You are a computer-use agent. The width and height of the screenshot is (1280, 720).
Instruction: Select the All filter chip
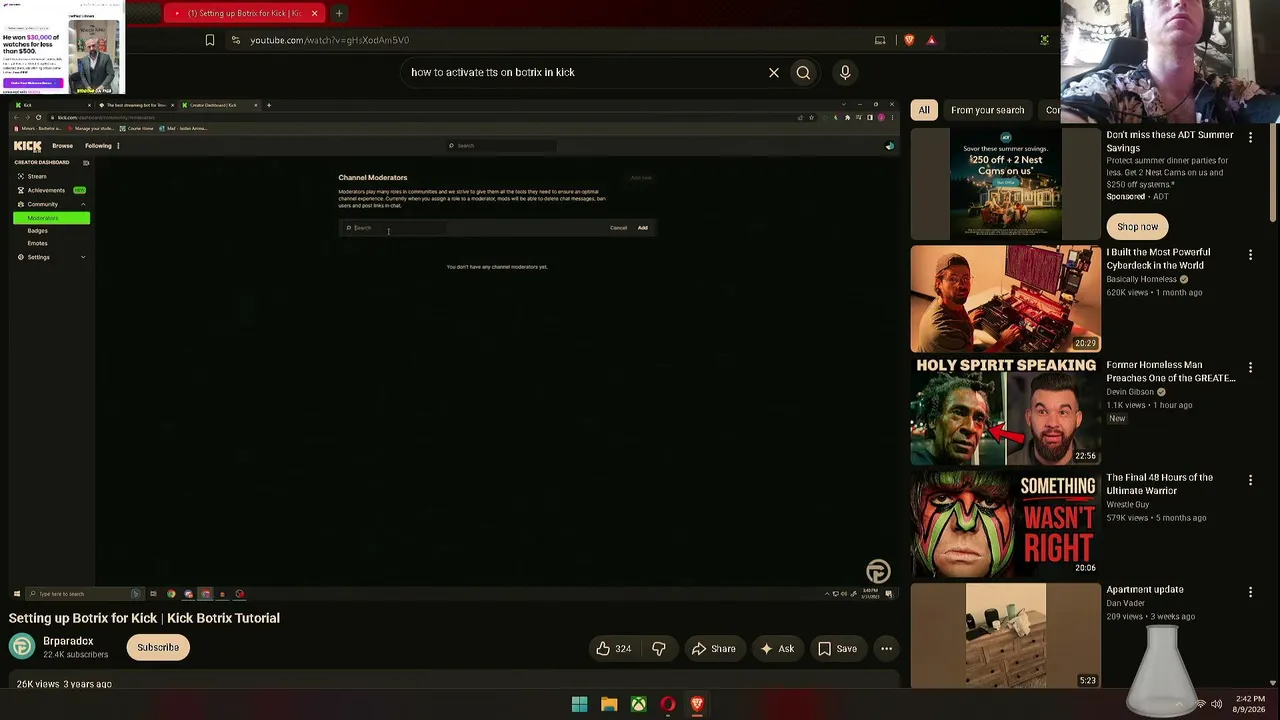pyautogui.click(x=924, y=110)
